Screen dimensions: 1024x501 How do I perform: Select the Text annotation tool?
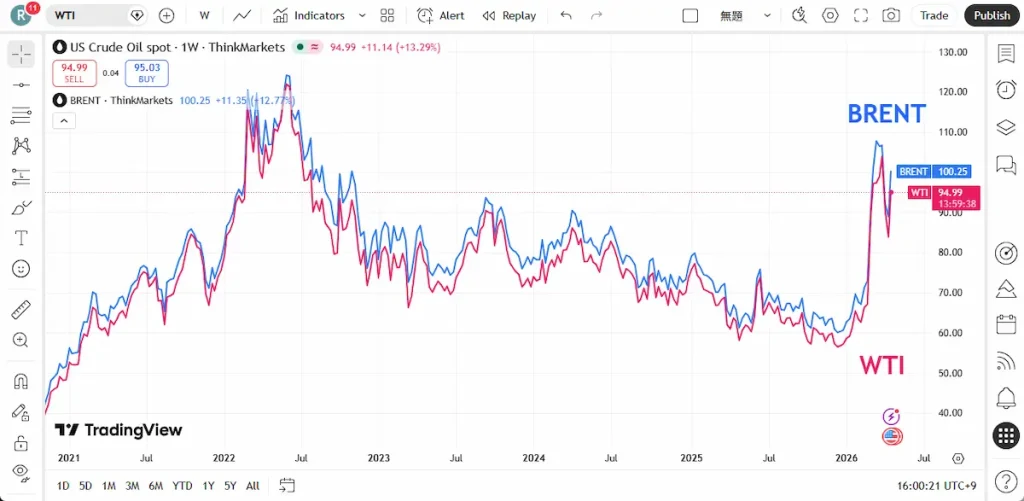(x=21, y=238)
